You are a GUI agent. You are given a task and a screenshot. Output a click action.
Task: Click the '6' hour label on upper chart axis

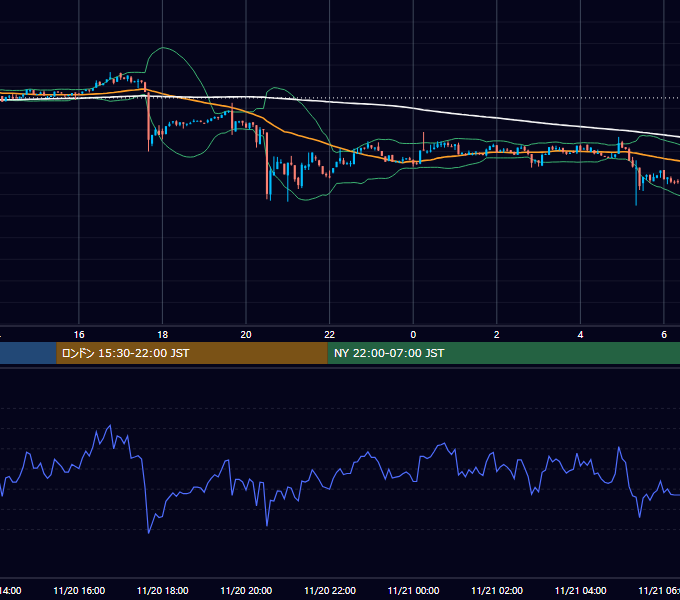click(x=664, y=335)
